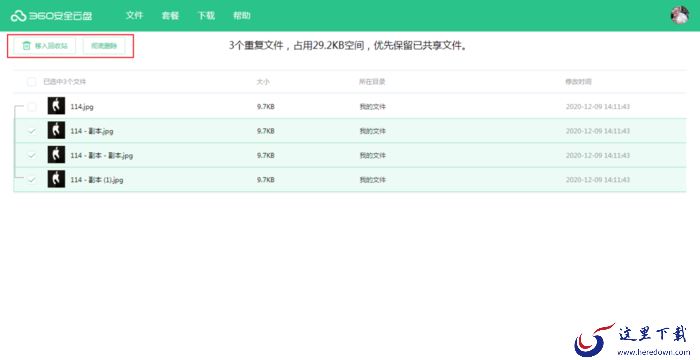Click the modified time in the 114 - 副本 (1).jpg row
The image size is (700, 360).
pos(598,180)
